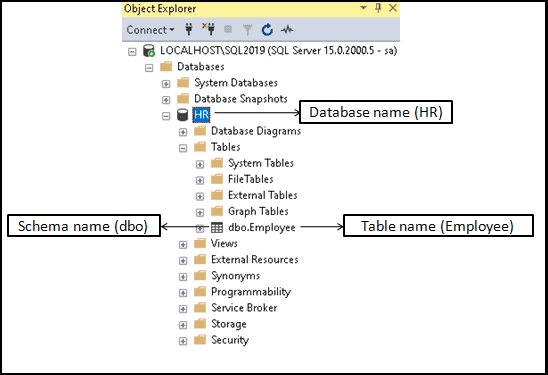This screenshot has width=548, height=375.
Task: Click the Storage folder icon
Action: [200, 324]
